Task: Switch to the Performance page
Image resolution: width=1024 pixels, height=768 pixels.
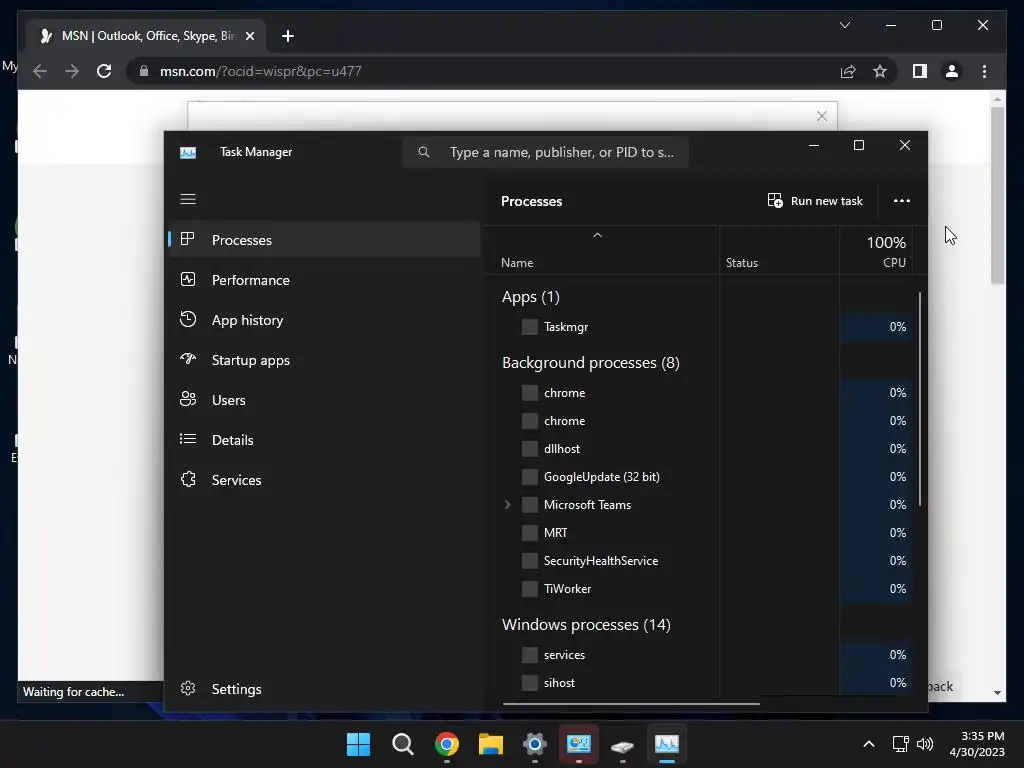Action: [x=325, y=280]
